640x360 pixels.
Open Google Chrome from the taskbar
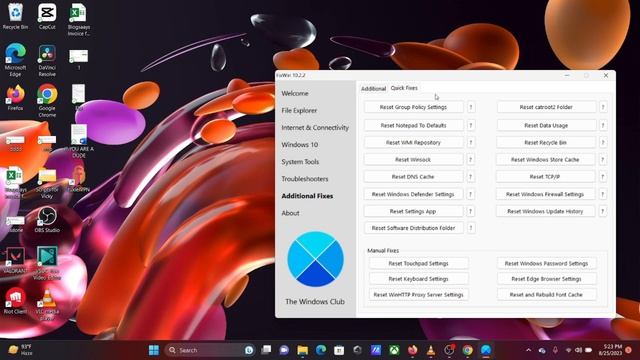click(467, 350)
